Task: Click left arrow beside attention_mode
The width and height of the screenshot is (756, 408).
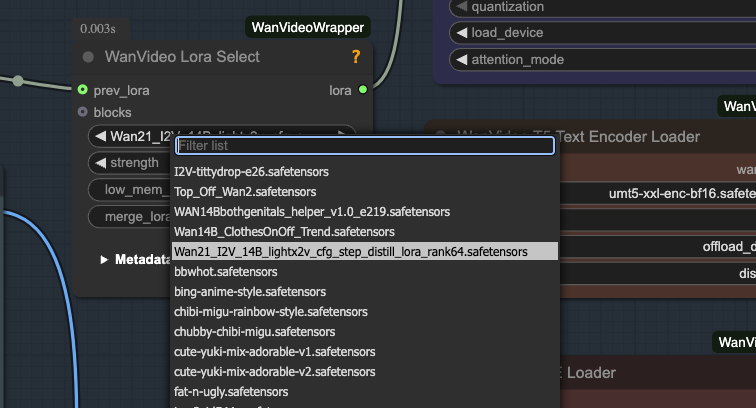Action: tap(462, 60)
